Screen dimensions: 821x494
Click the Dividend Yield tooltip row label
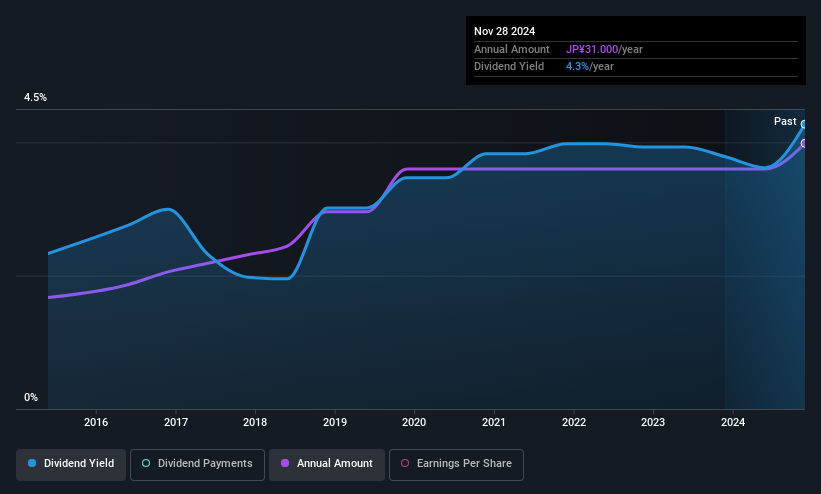[509, 67]
